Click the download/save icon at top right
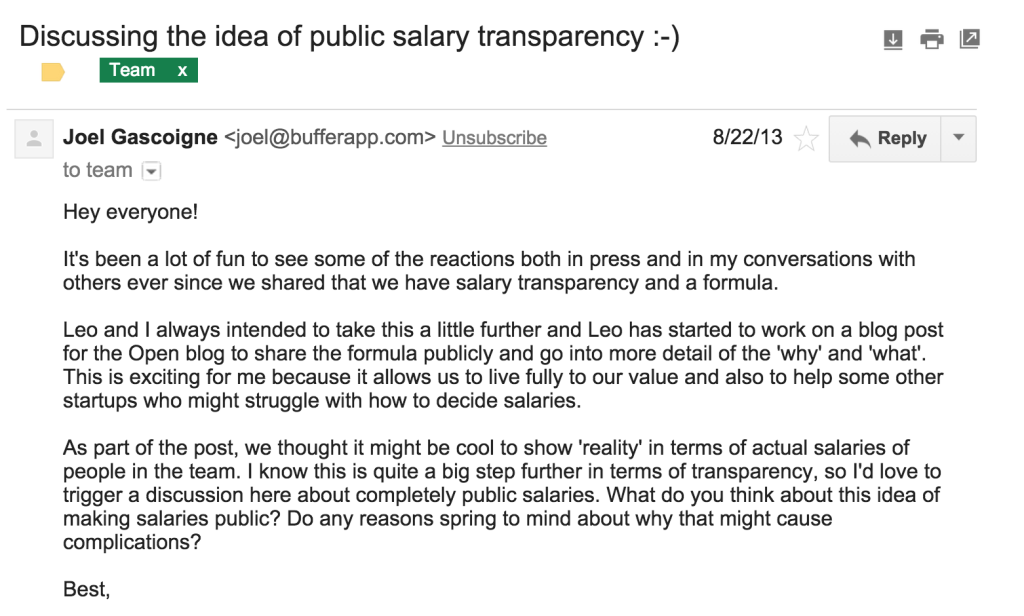 [893, 39]
